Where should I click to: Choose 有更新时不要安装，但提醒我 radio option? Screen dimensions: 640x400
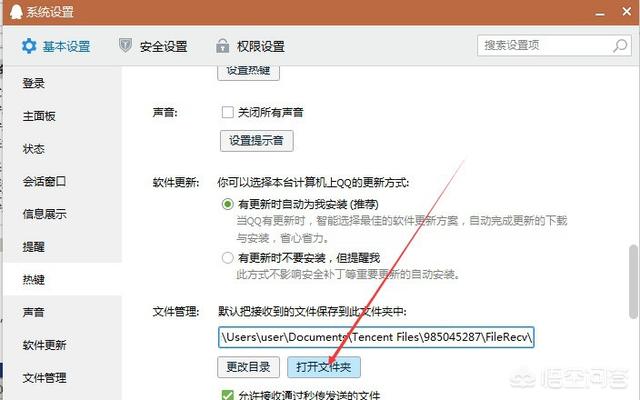[227, 258]
